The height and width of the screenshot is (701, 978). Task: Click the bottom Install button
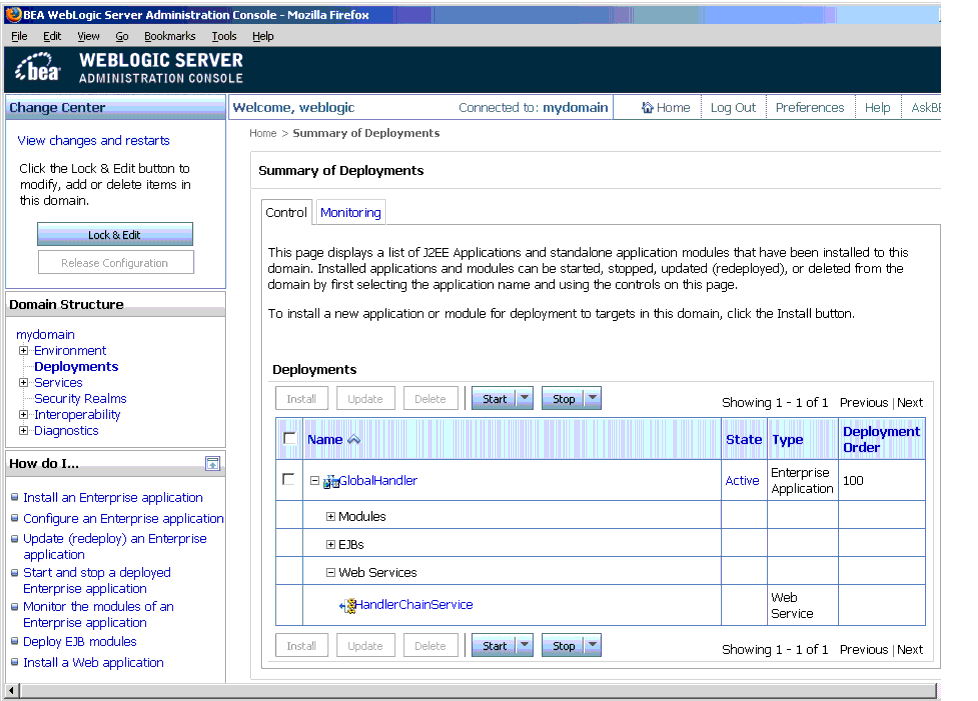301,645
